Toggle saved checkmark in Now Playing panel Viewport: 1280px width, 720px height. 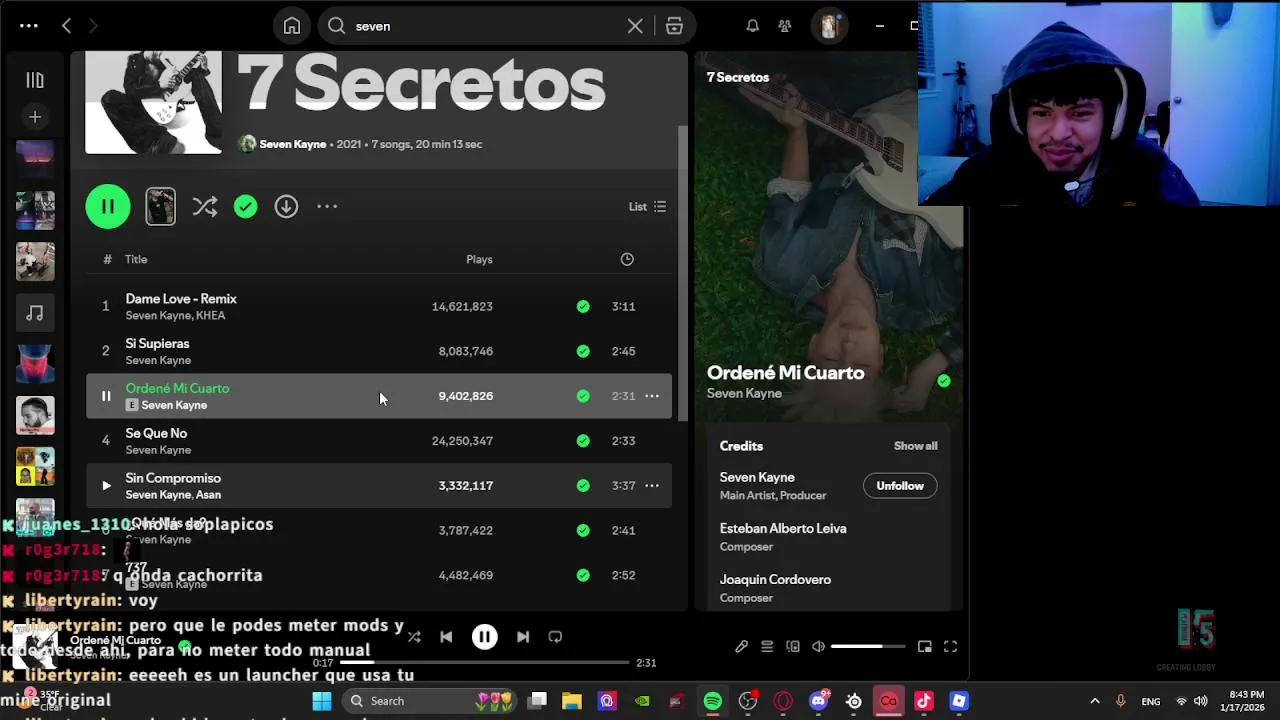click(944, 381)
